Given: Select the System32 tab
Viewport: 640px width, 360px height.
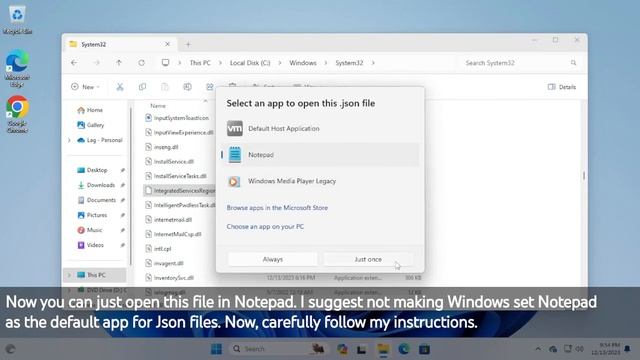Looking at the screenshot, I should (x=120, y=44).
